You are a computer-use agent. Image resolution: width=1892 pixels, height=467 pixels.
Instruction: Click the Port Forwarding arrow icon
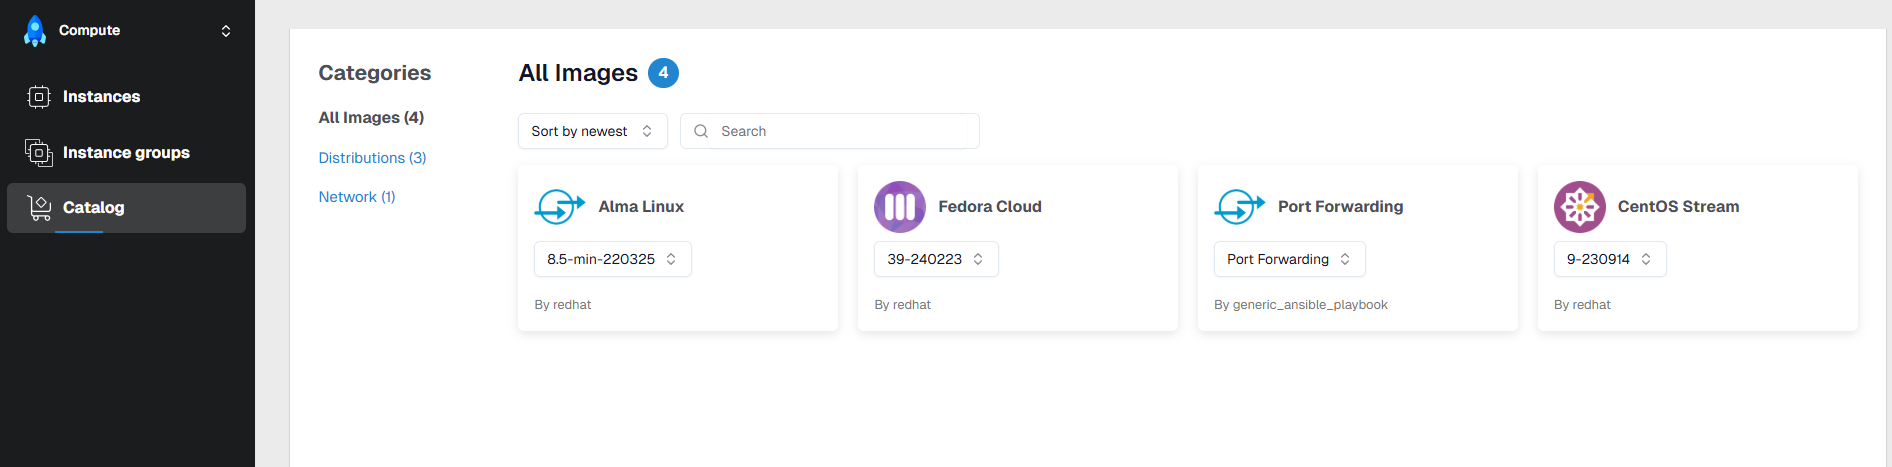1239,207
